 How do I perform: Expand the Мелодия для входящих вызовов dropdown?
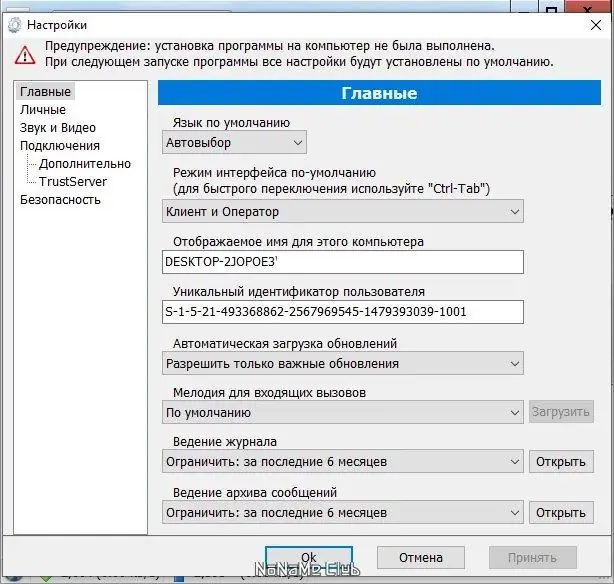[343, 412]
